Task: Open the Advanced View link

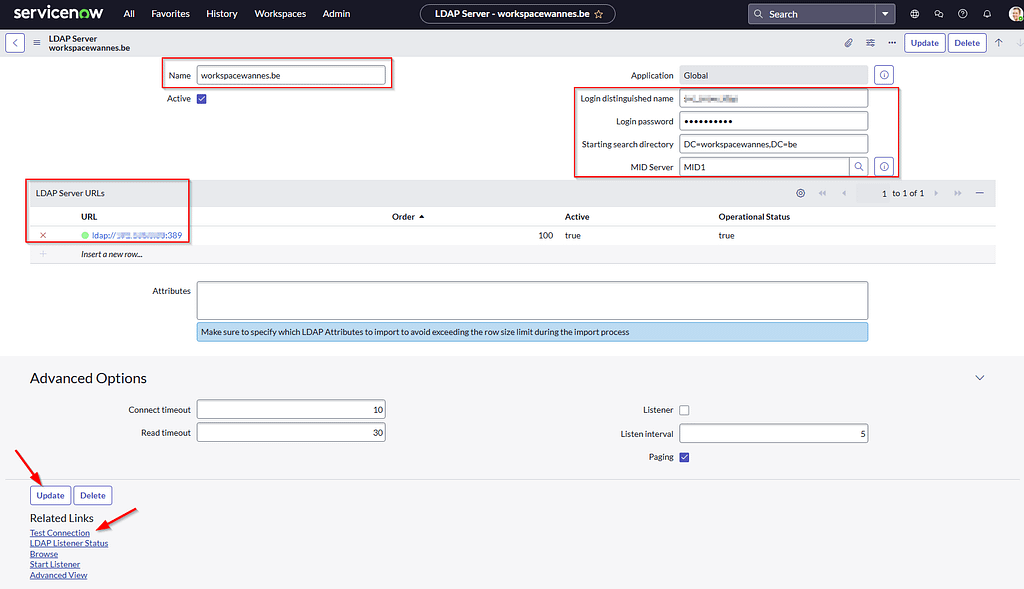Action: click(x=59, y=575)
